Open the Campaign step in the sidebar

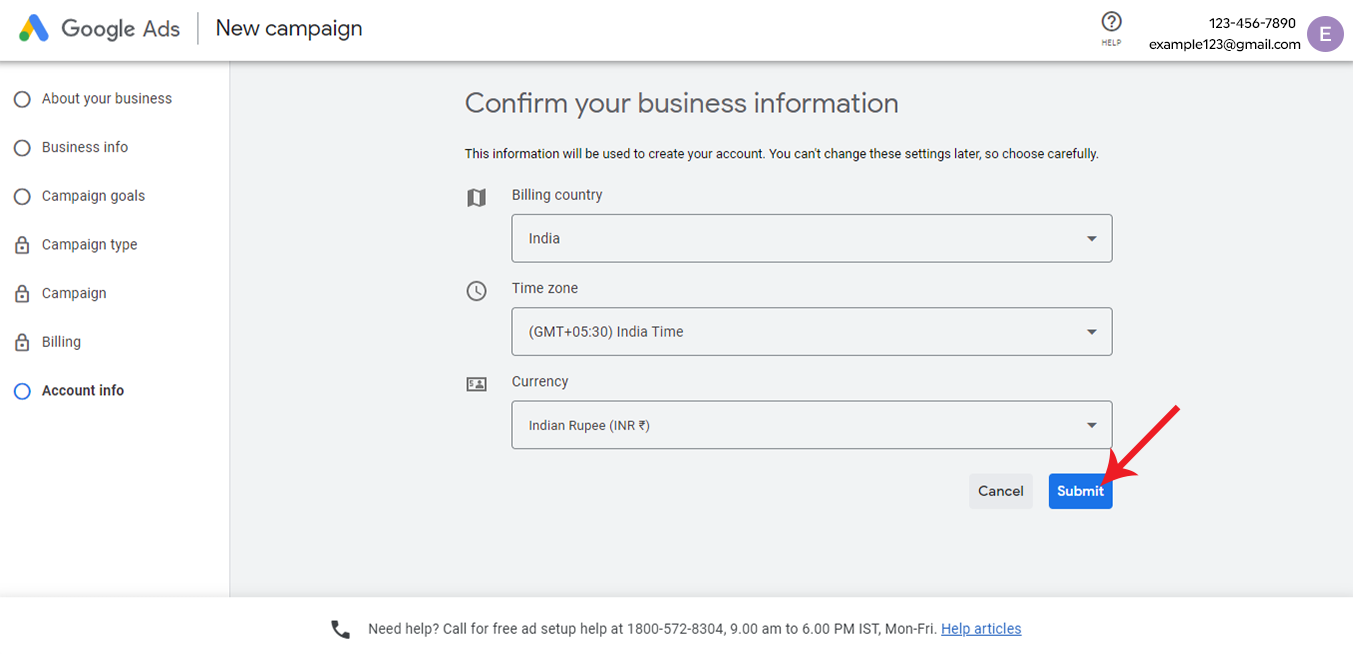(x=74, y=294)
